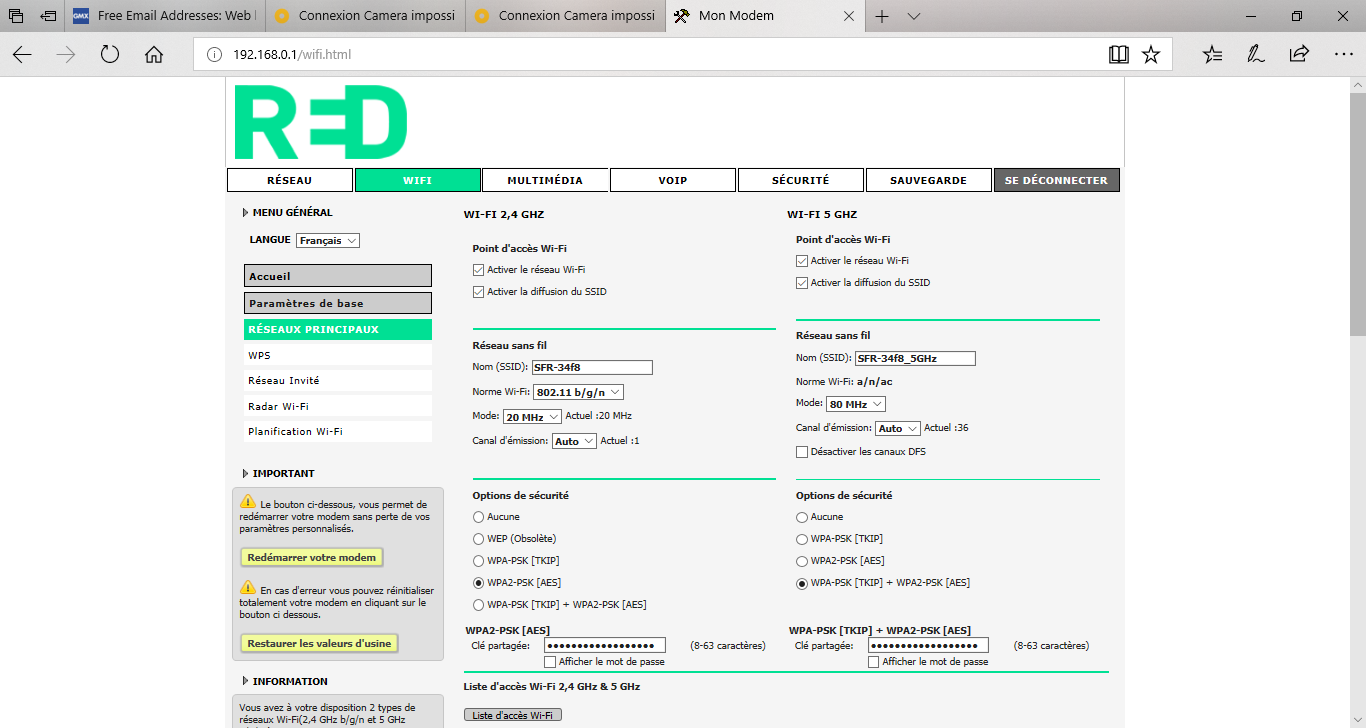Click the 'Liste d'accès Wi-Fi' button
Image resolution: width=1366 pixels, height=728 pixels.
click(x=513, y=715)
